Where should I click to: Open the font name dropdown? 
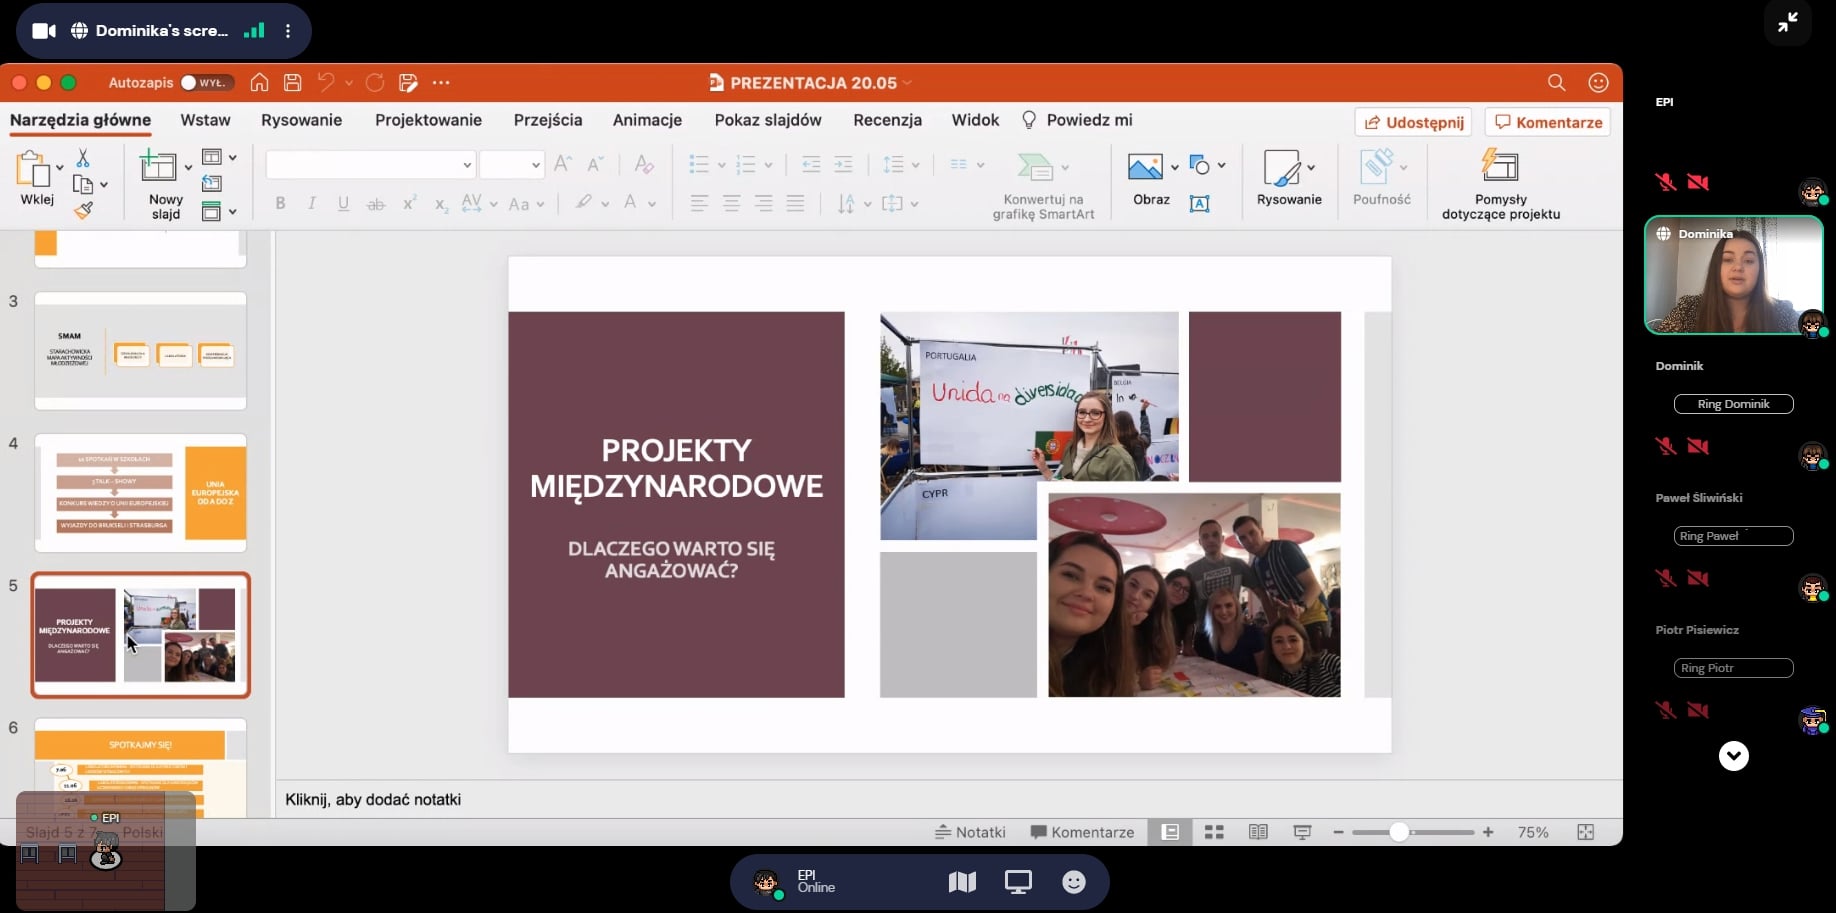467,165
